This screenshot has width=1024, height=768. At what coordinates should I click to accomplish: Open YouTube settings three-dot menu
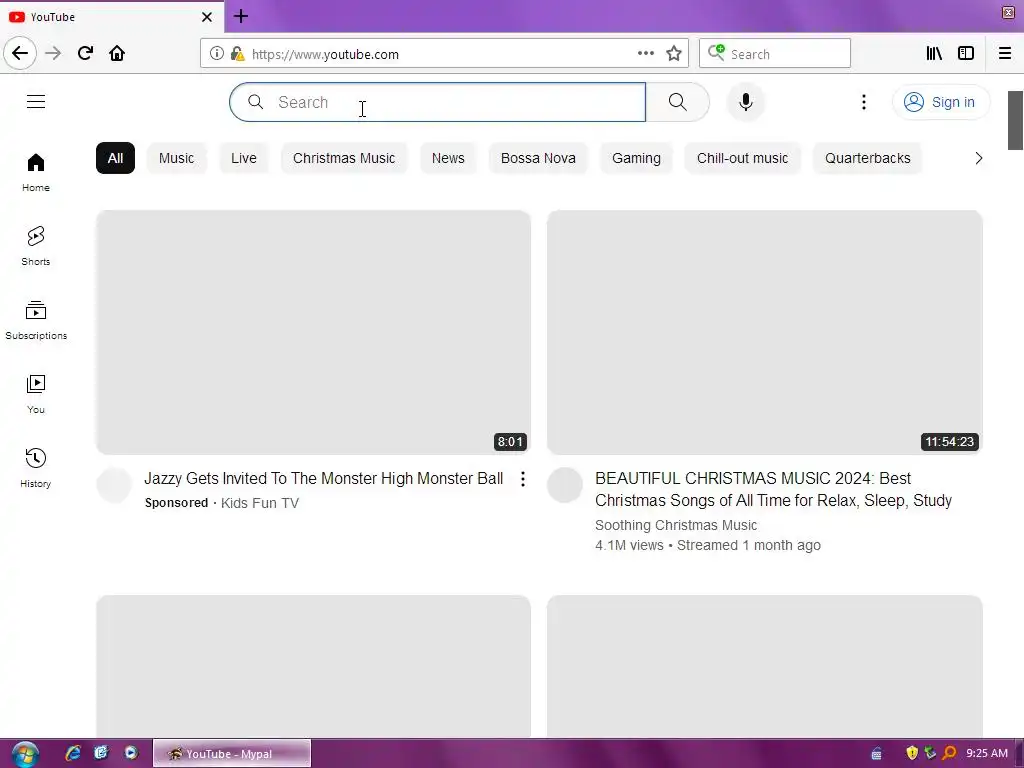[863, 102]
